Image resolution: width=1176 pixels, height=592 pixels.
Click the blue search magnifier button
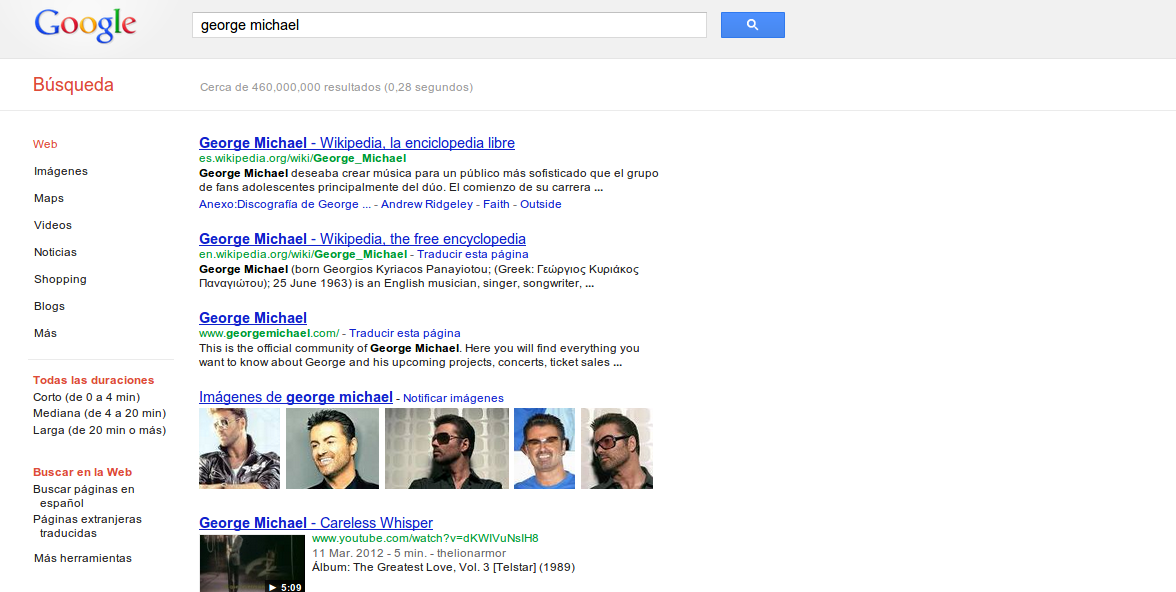pyautogui.click(x=752, y=24)
